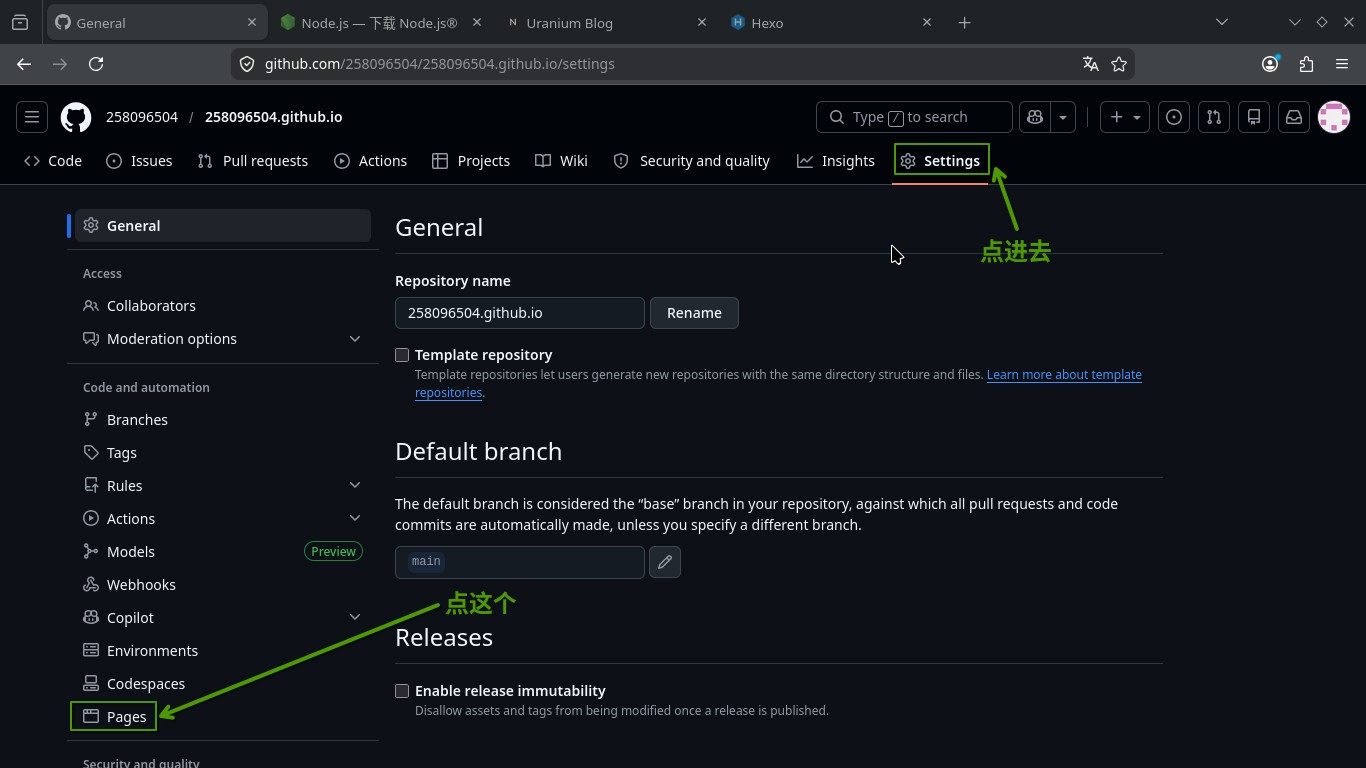1366x768 pixels.
Task: Check the Template repository checkbox
Action: tap(402, 355)
